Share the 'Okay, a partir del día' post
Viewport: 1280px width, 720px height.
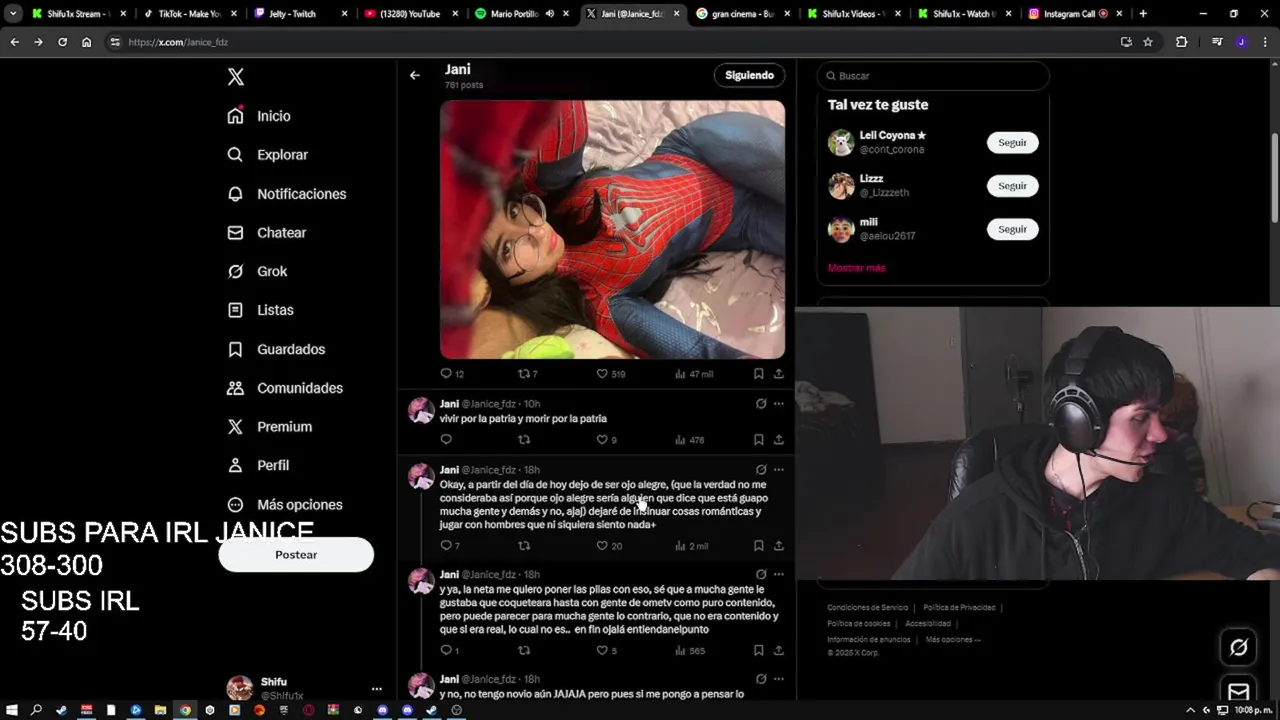[778, 546]
